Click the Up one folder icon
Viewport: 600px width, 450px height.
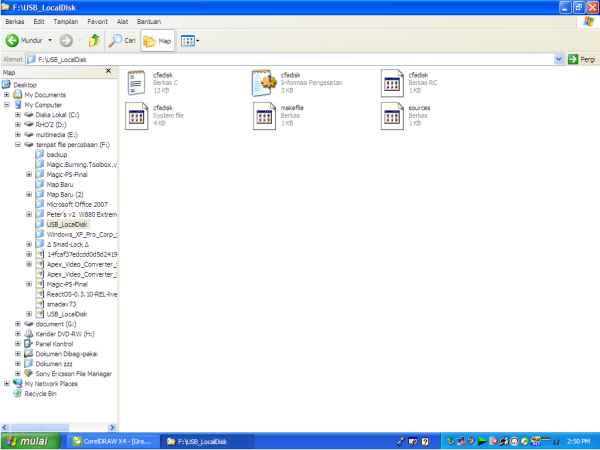tap(94, 41)
